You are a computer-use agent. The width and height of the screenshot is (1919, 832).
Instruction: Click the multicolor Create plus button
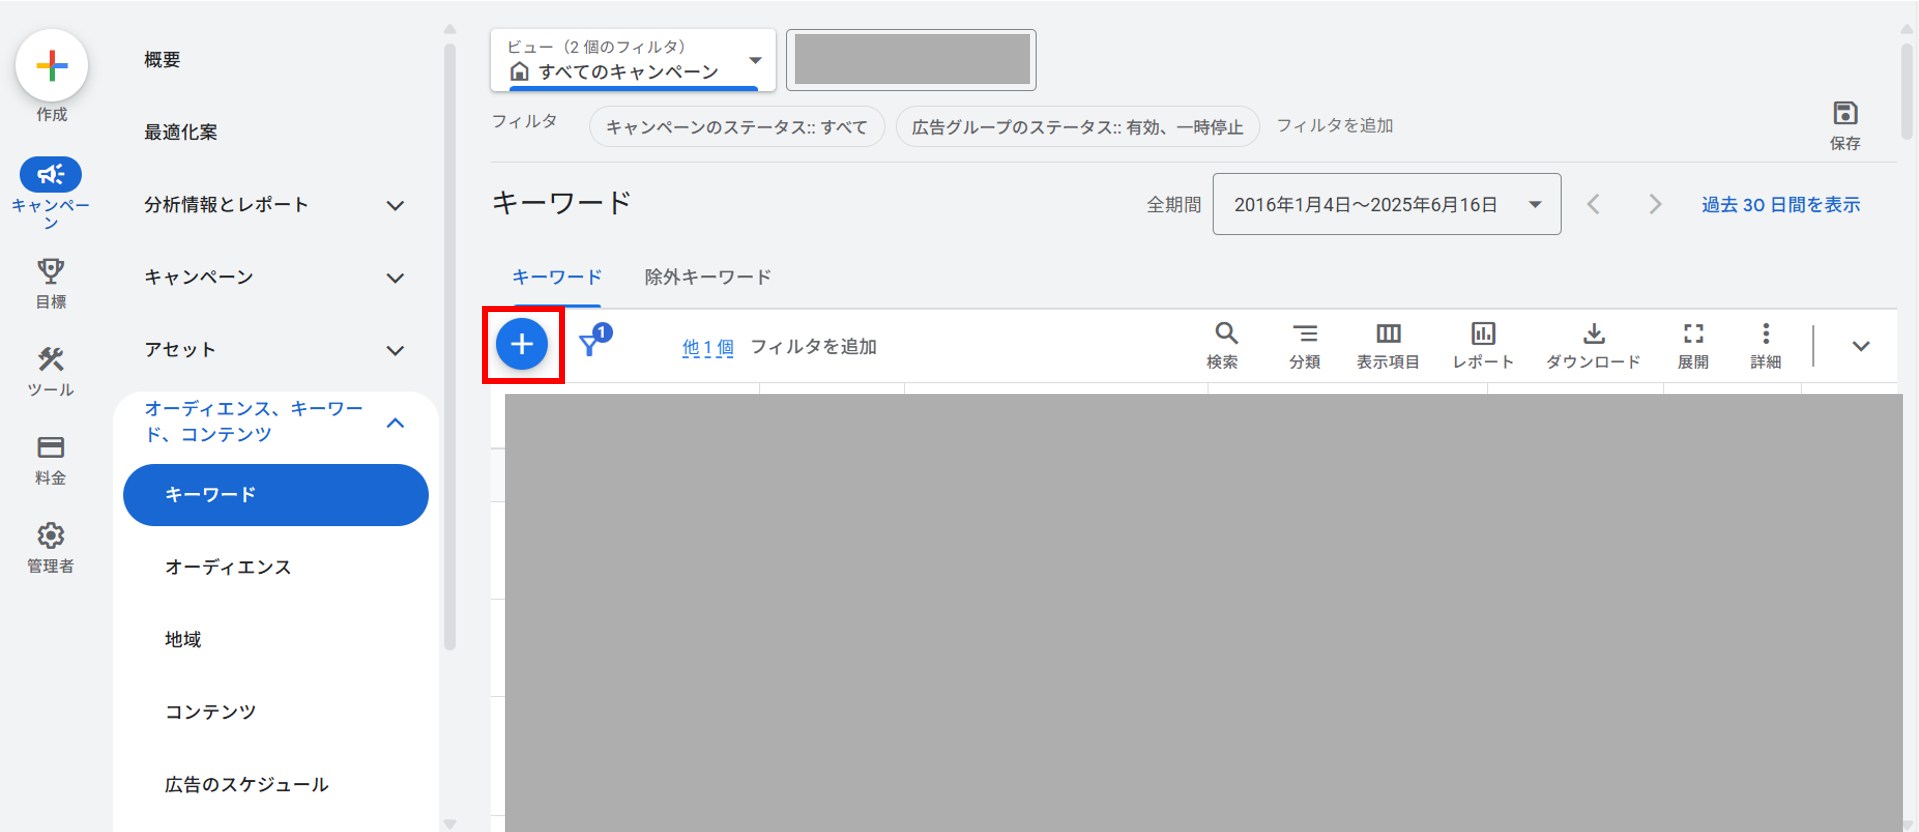tap(52, 66)
